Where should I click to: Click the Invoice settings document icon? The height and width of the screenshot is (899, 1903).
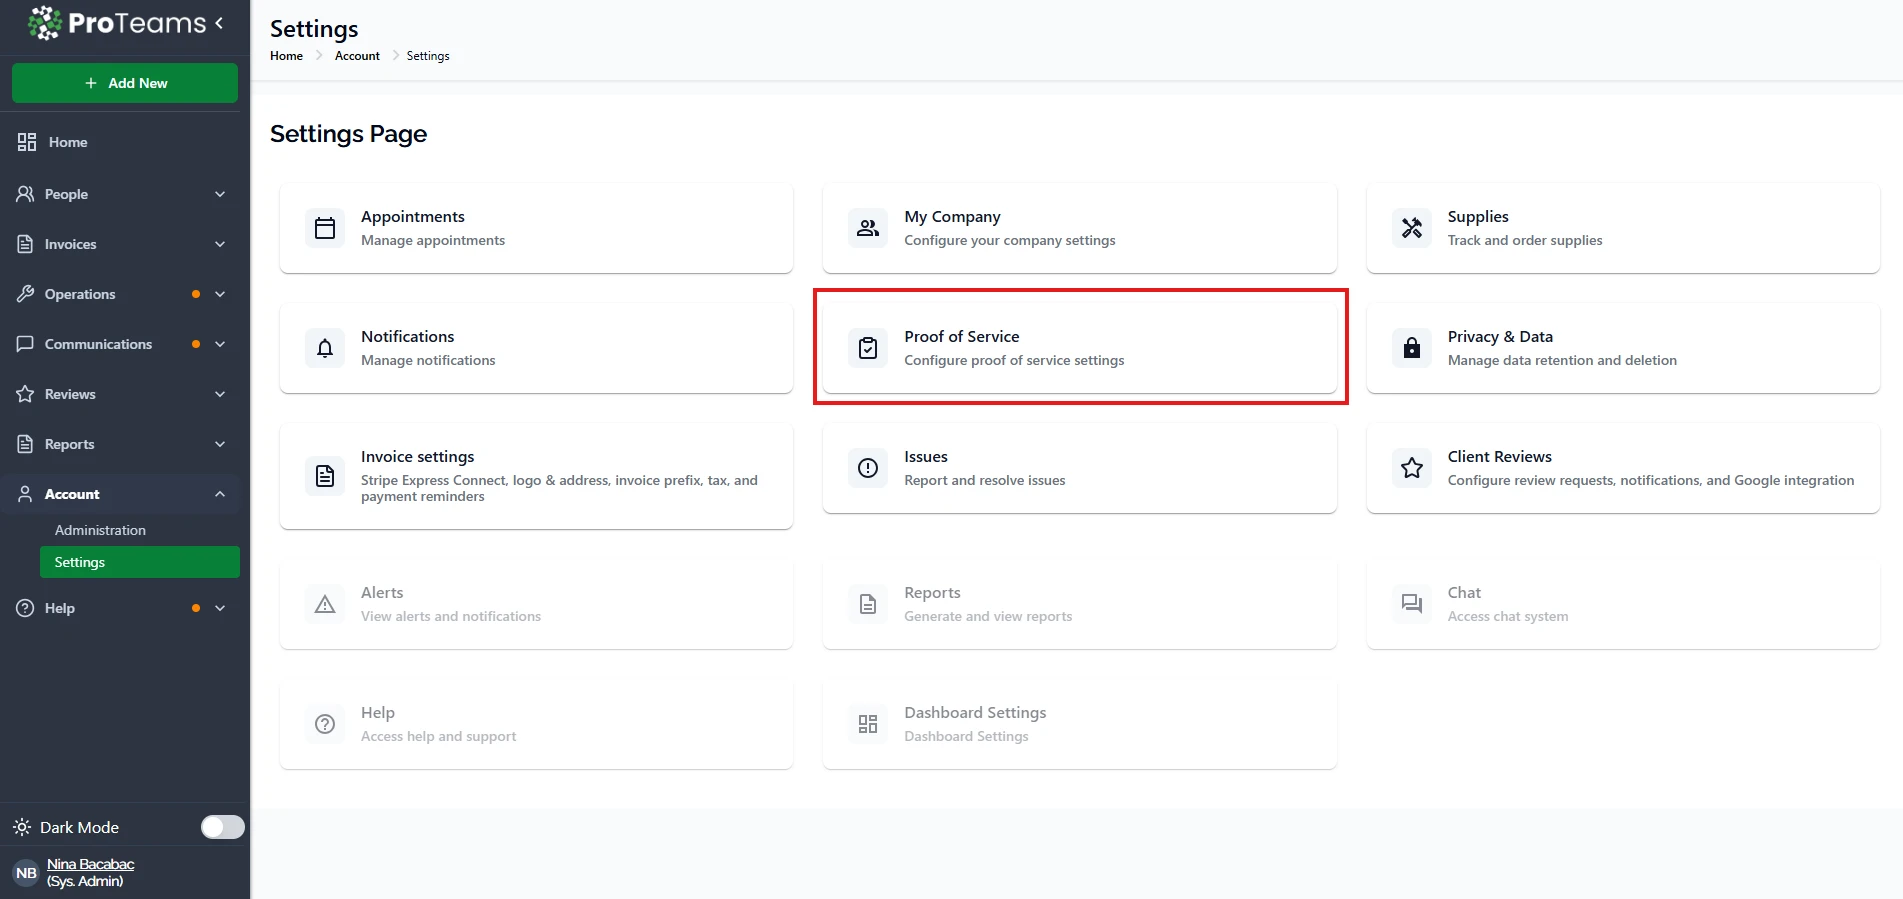point(325,476)
